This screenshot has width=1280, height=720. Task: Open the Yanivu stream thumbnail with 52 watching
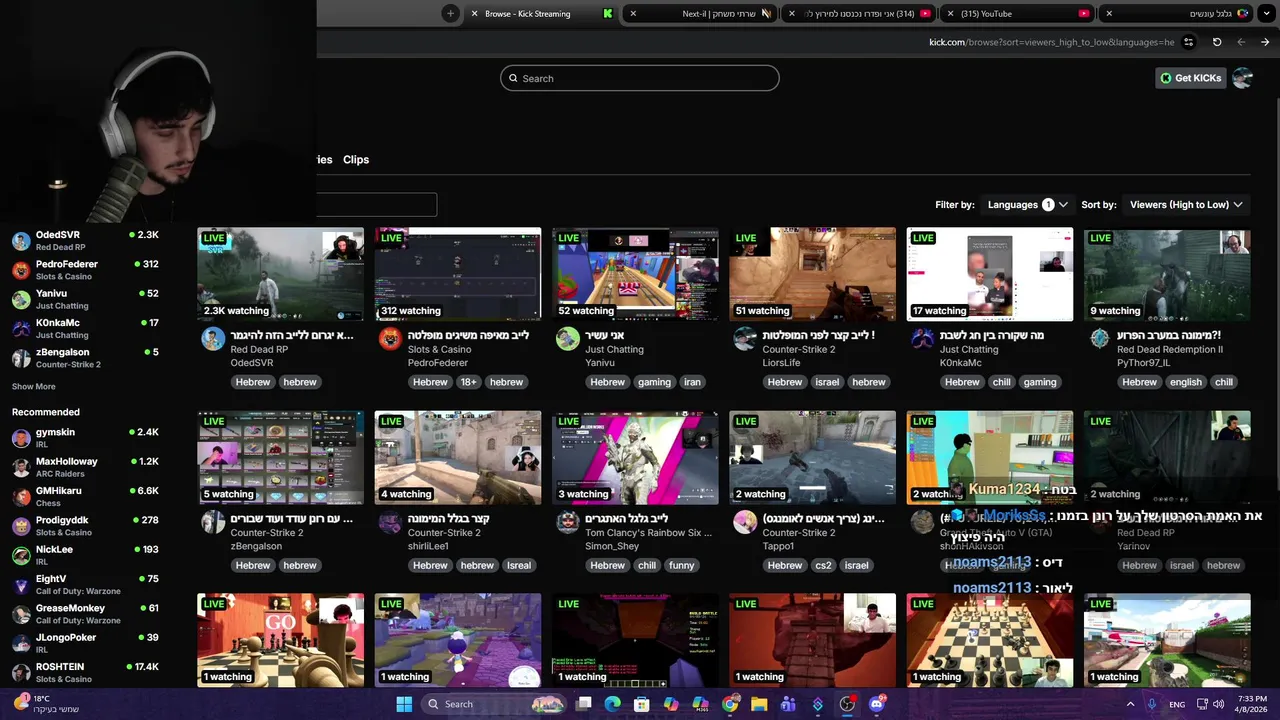pyautogui.click(x=635, y=274)
